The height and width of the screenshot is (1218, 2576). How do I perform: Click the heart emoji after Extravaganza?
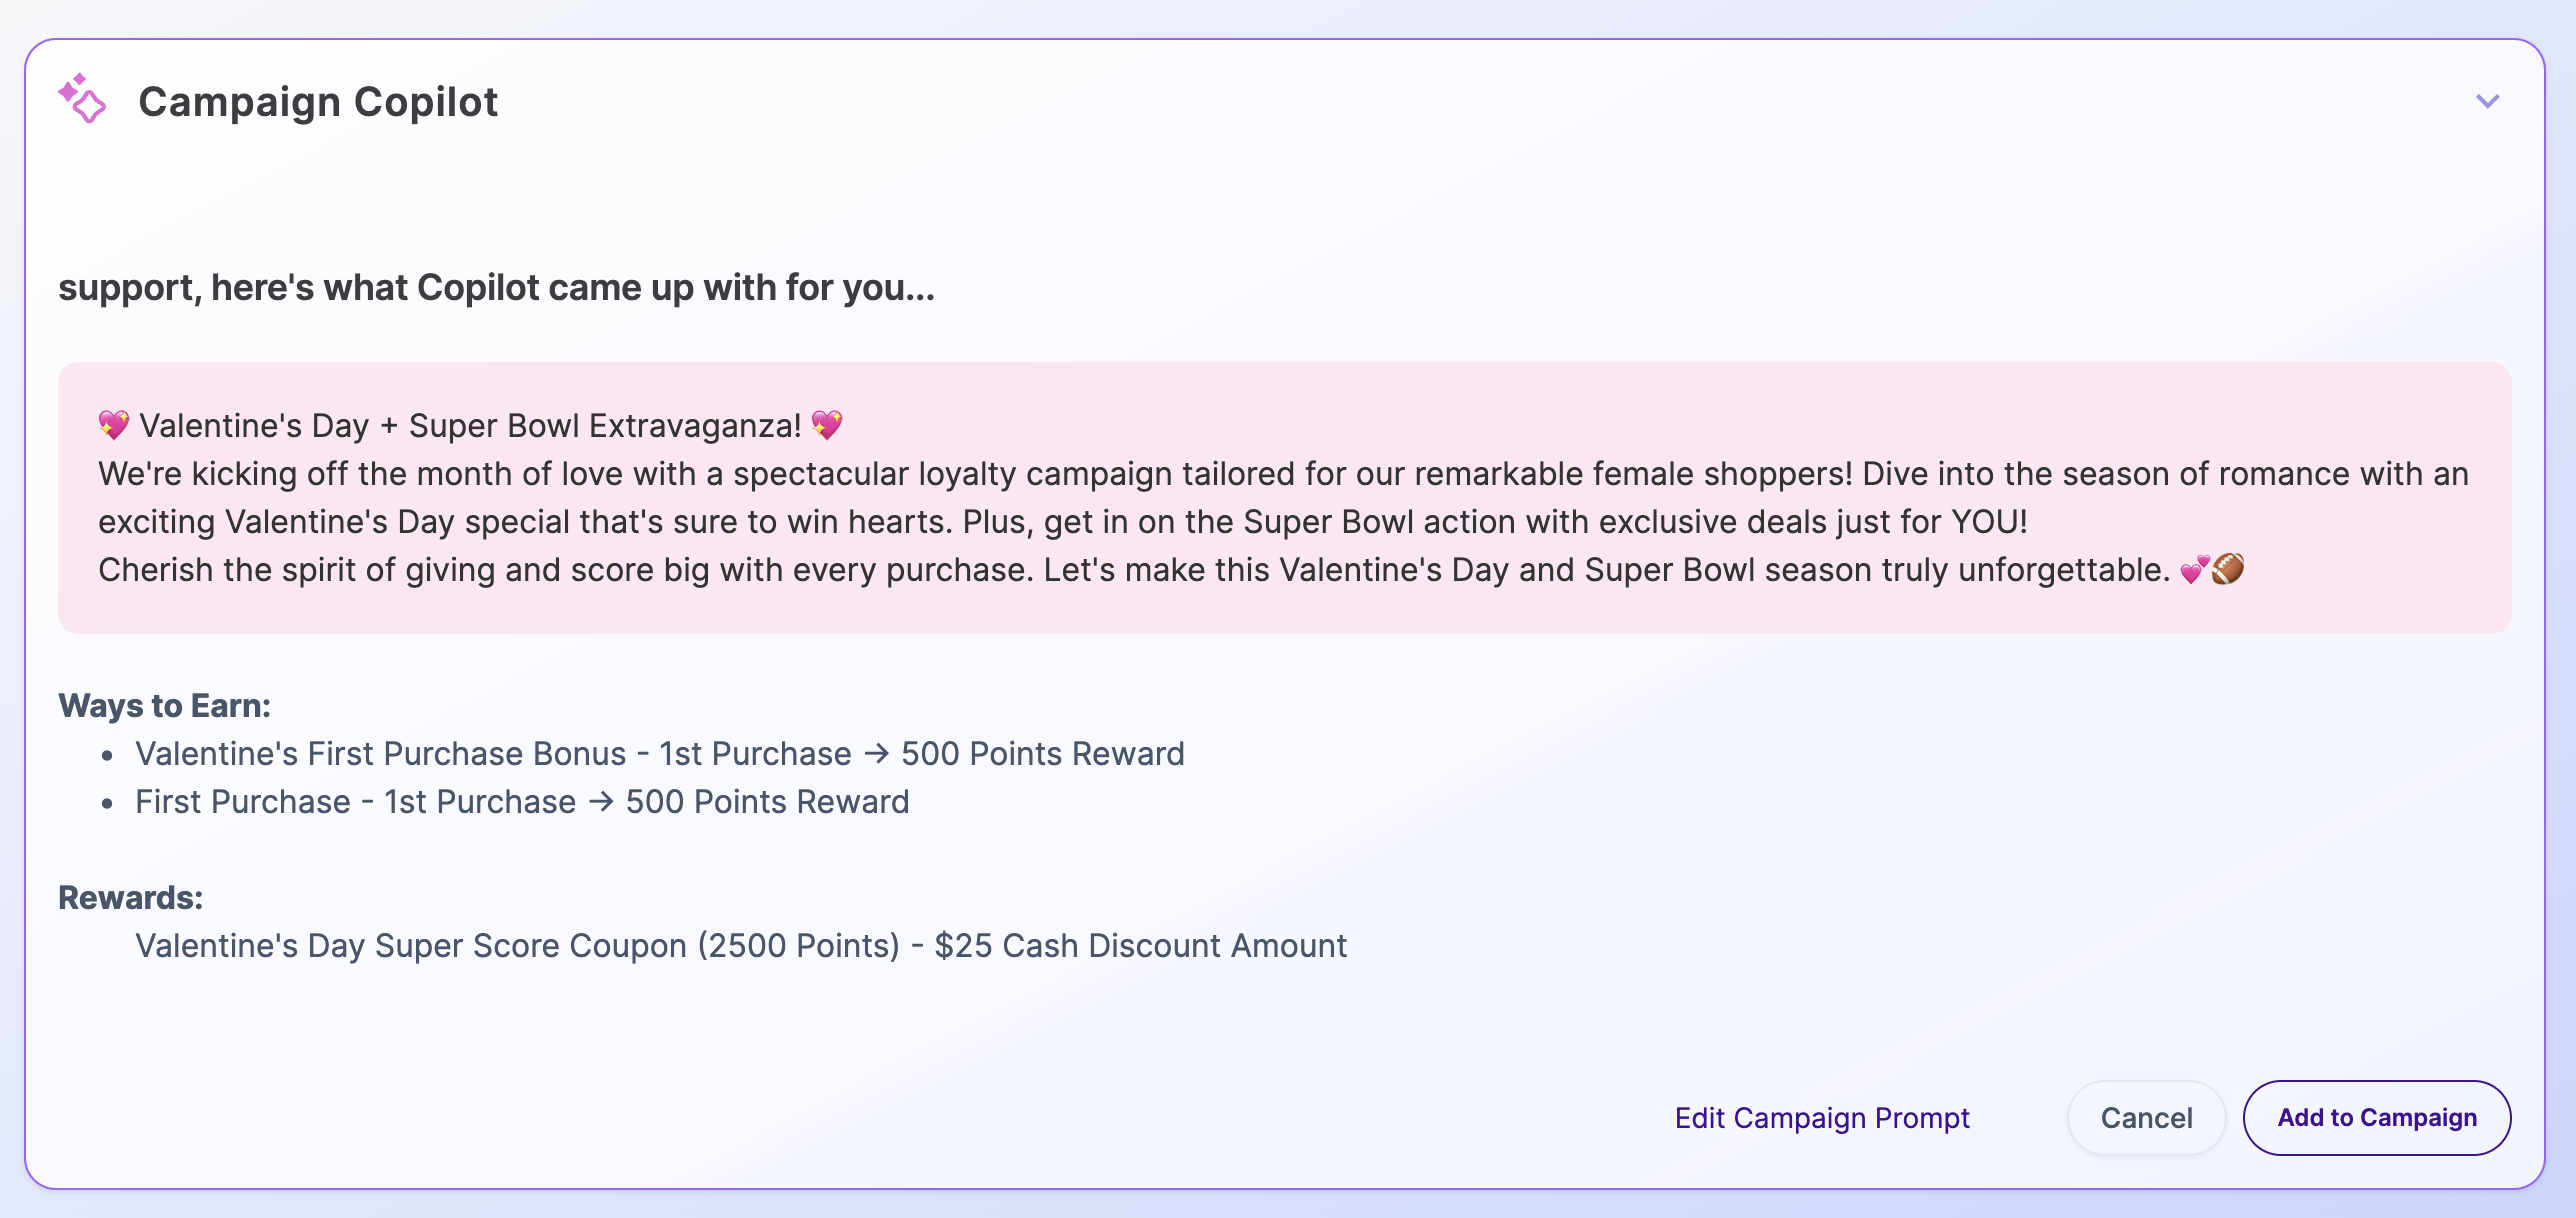(827, 425)
